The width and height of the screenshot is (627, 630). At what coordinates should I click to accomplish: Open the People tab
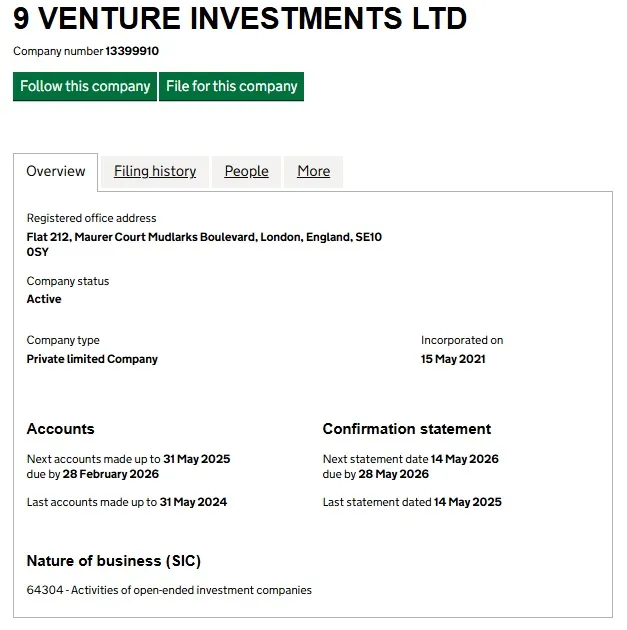[x=246, y=171]
